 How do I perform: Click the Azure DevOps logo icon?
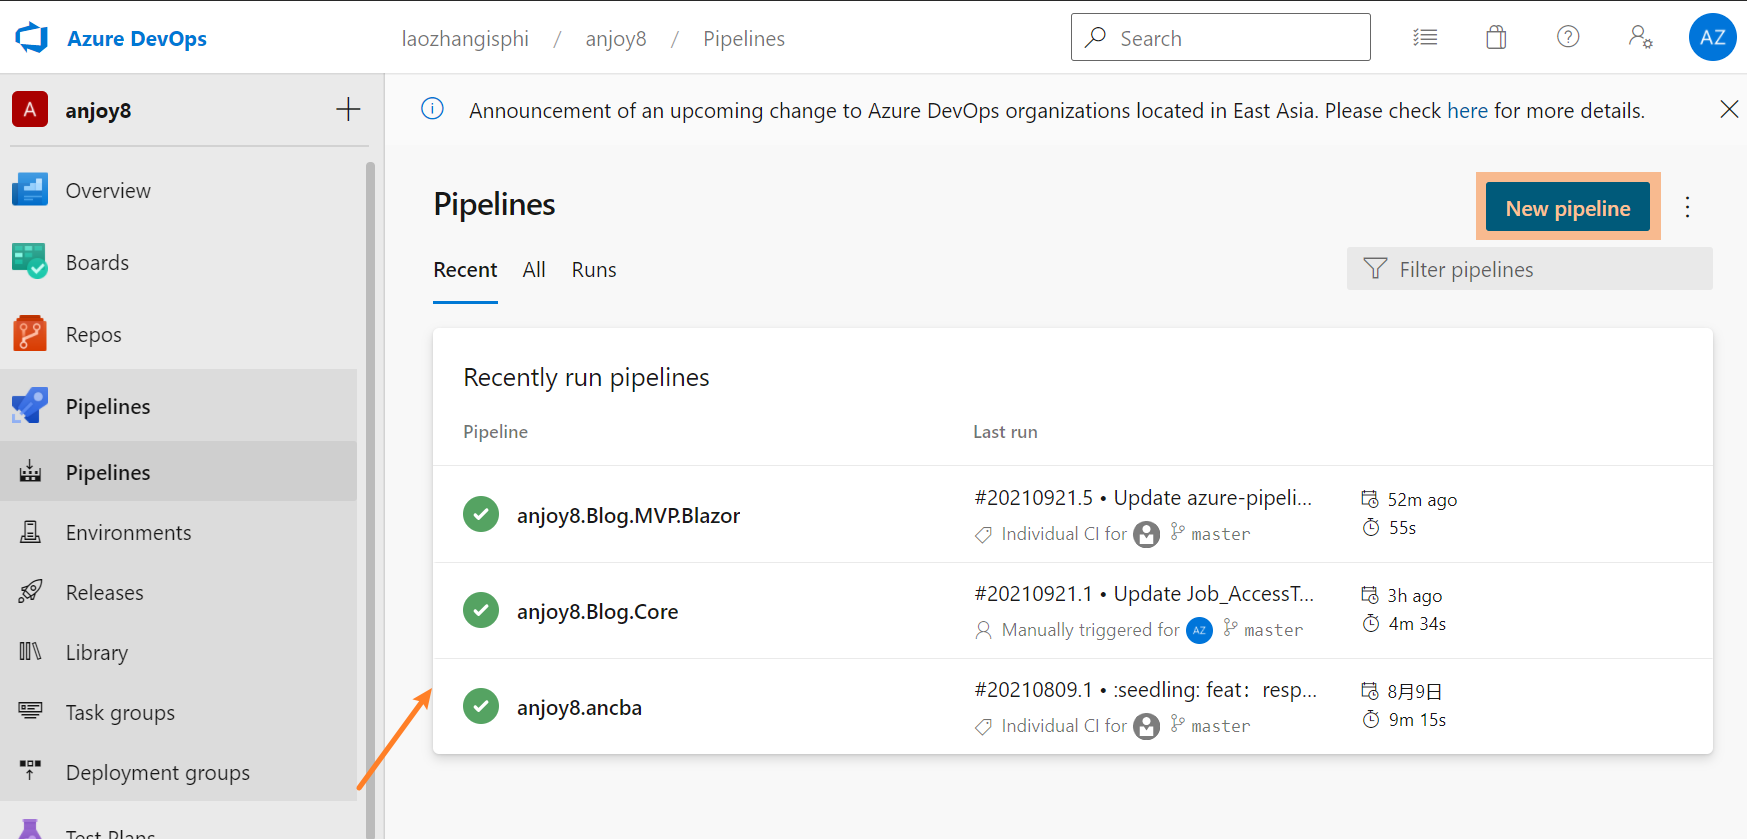(x=32, y=38)
